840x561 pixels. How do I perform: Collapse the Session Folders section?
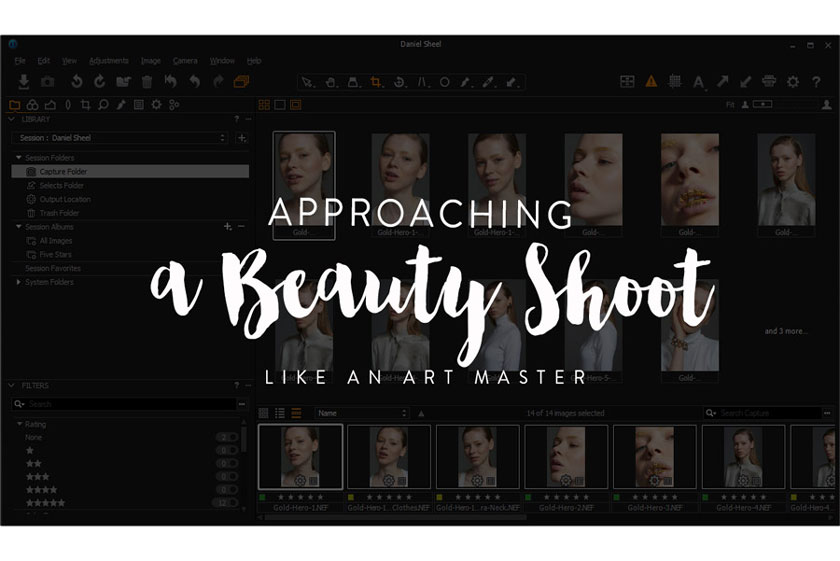tap(18, 158)
